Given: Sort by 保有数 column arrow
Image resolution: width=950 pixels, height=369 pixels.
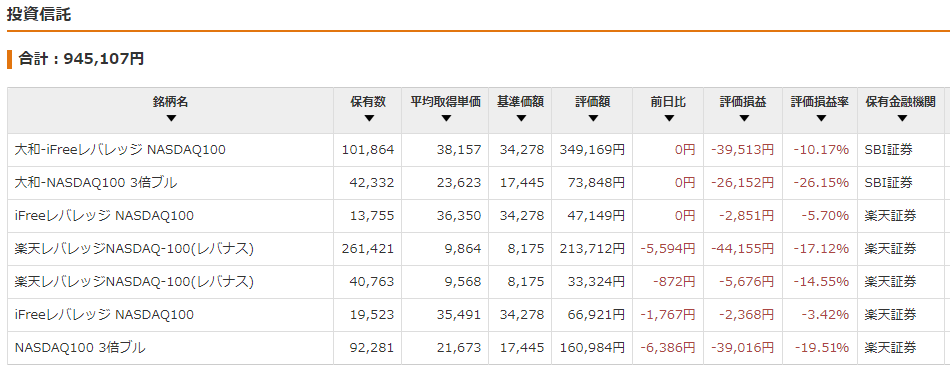Looking at the screenshot, I should (x=368, y=119).
